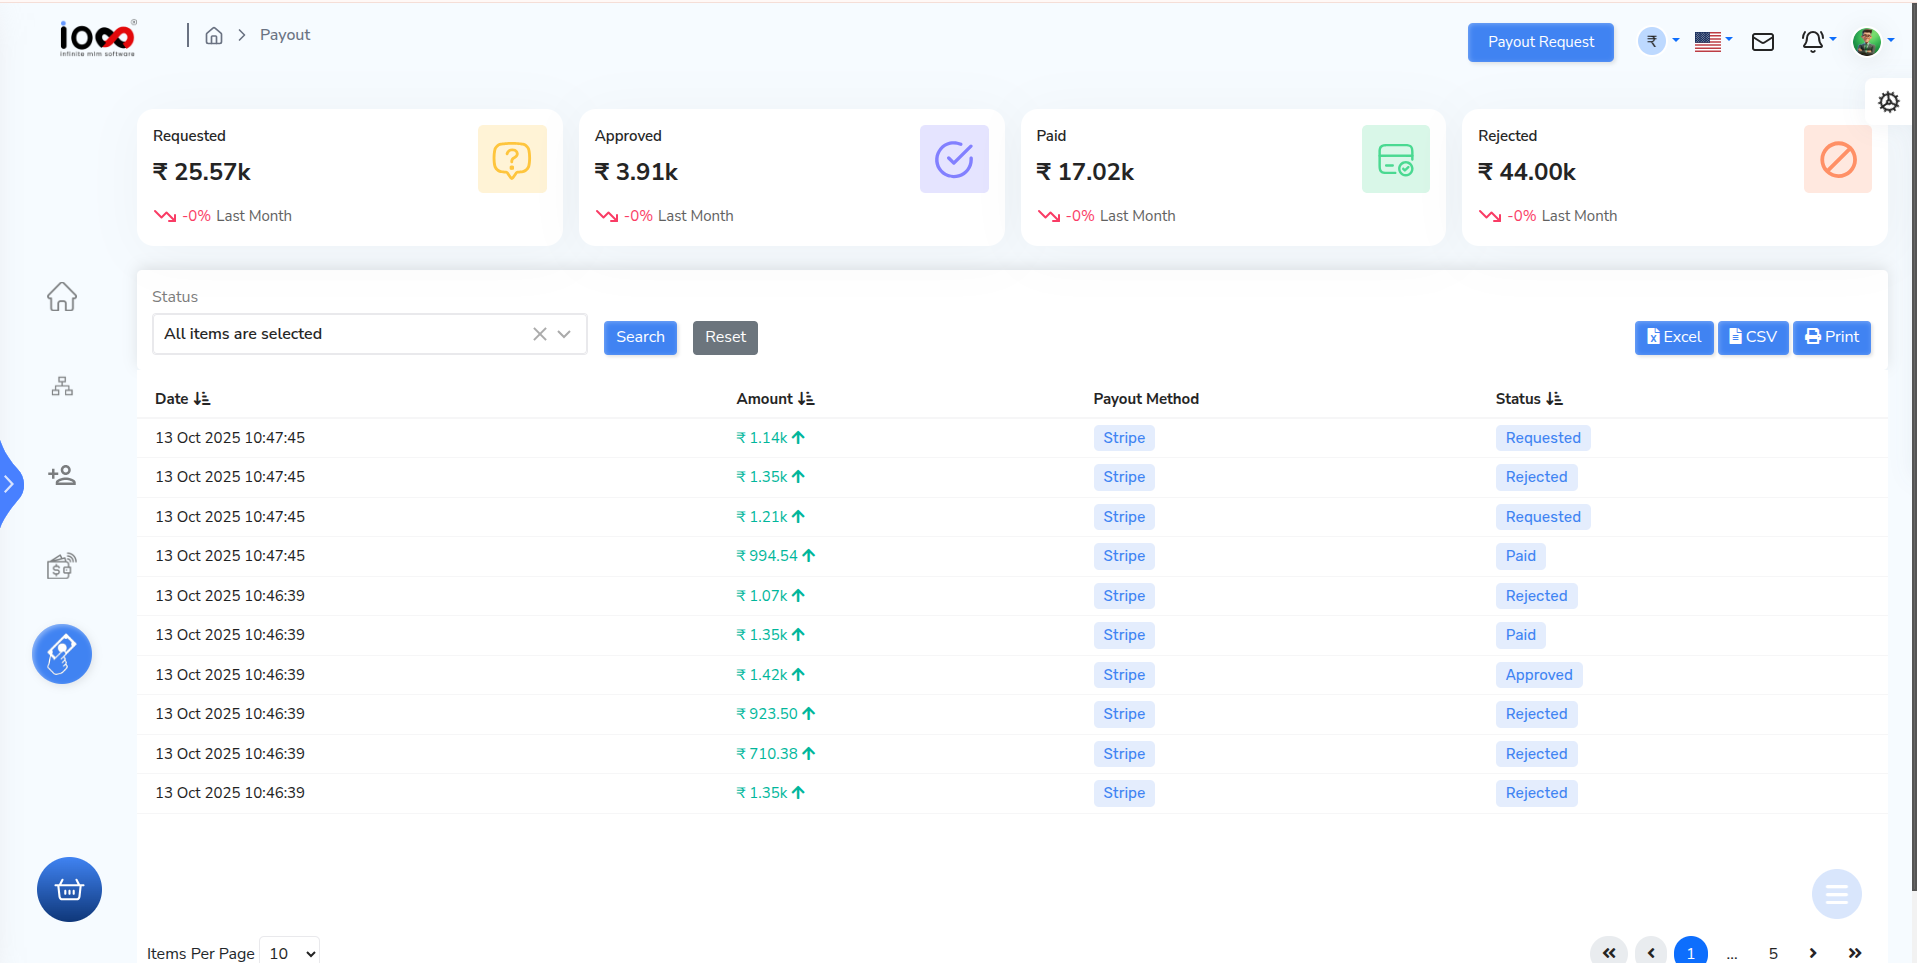The height and width of the screenshot is (963, 1917).
Task: Open the mail envelope icon in header
Action: [x=1763, y=41]
